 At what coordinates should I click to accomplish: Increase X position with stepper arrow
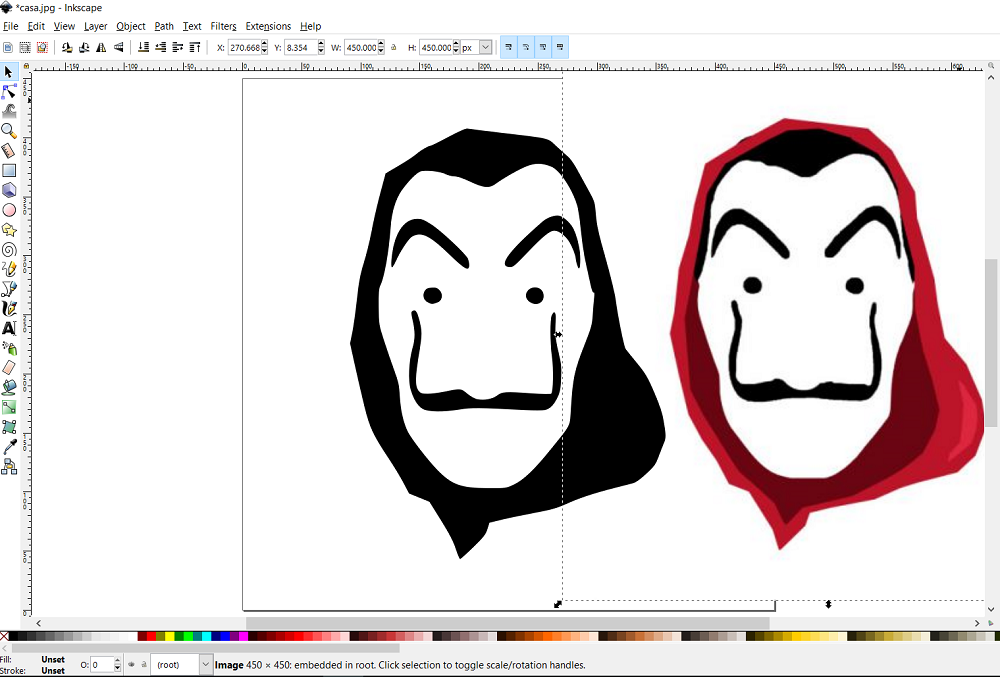(x=264, y=44)
